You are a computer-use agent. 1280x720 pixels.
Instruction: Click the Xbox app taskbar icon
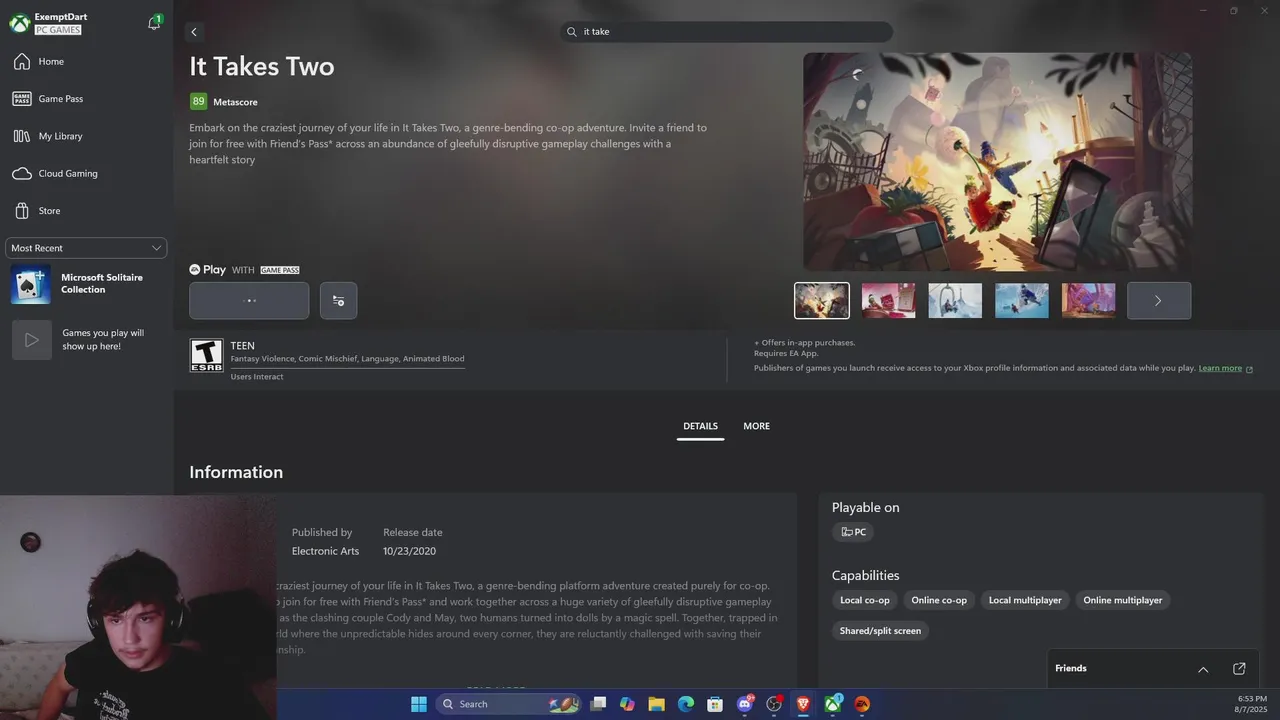click(833, 704)
